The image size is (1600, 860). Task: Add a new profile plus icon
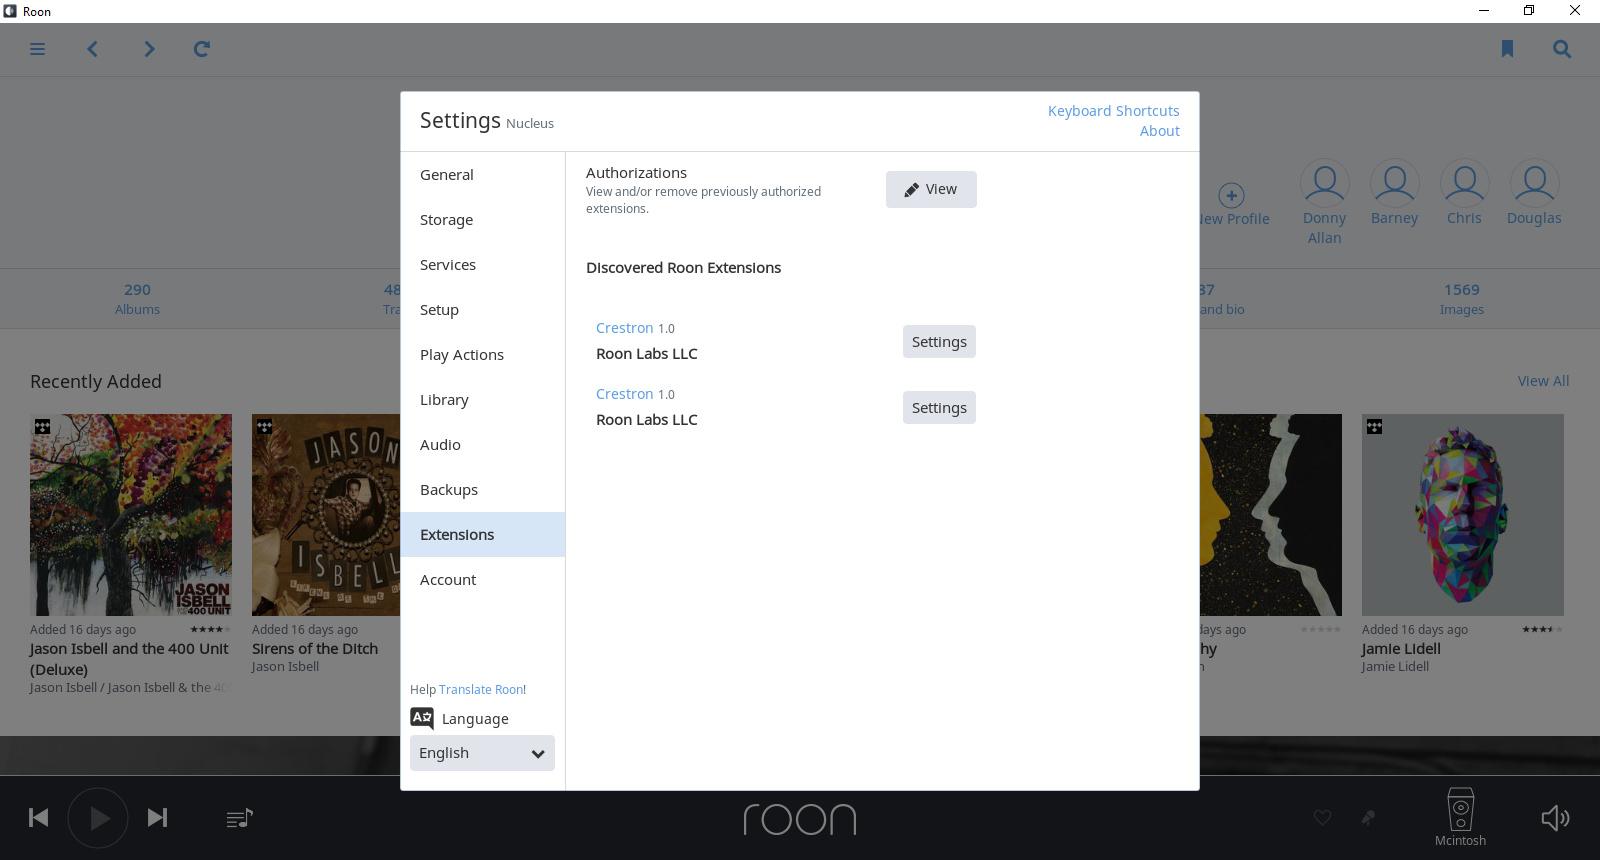click(x=1231, y=195)
